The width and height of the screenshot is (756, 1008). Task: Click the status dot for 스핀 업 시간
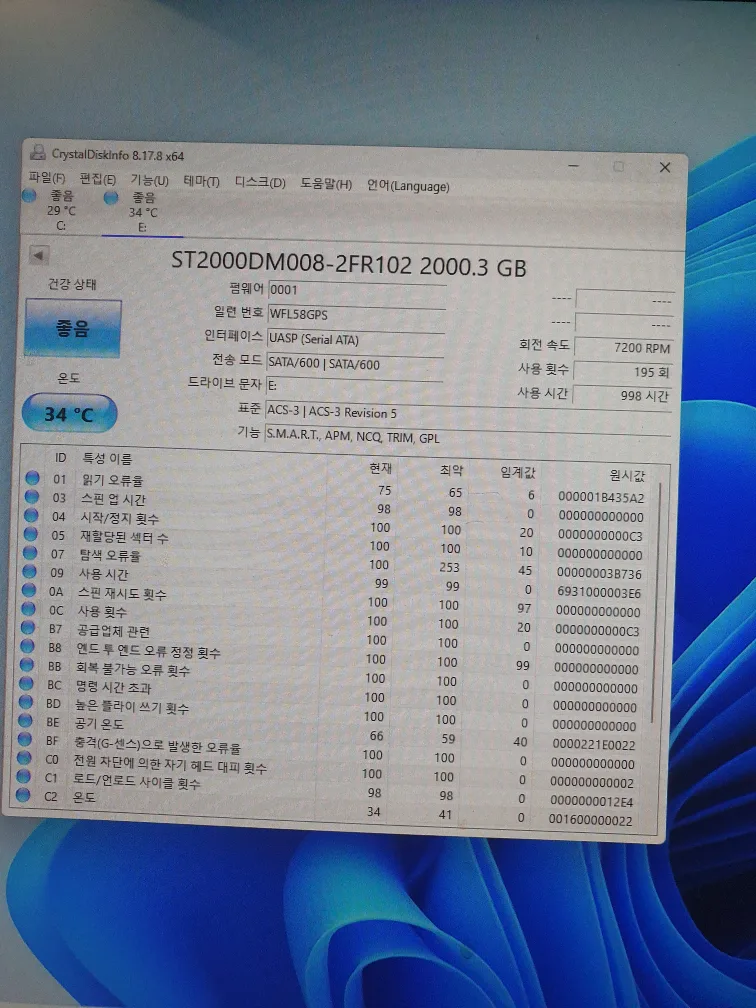click(x=32, y=496)
